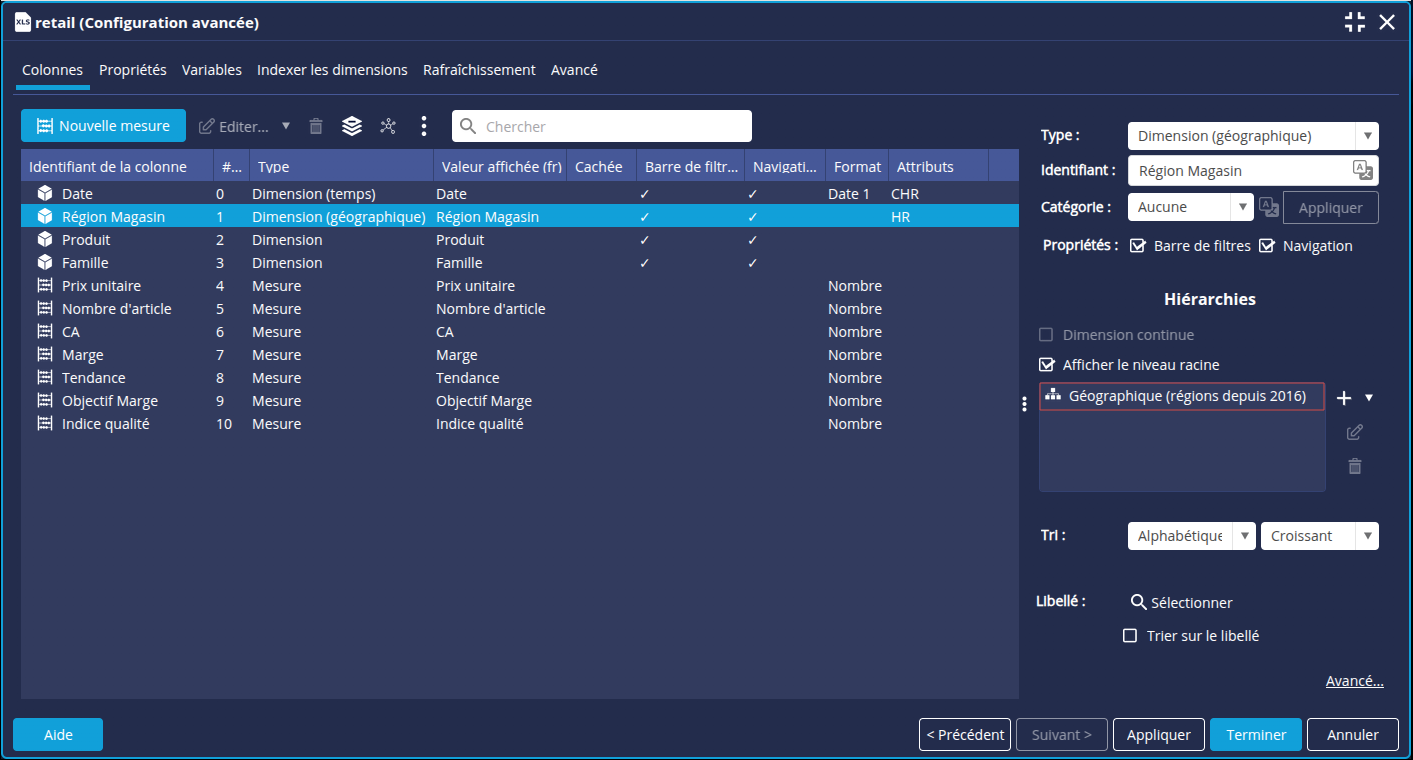Toggle the Barre de filtres checkbox
The width and height of the screenshot is (1413, 760).
pos(1138,246)
